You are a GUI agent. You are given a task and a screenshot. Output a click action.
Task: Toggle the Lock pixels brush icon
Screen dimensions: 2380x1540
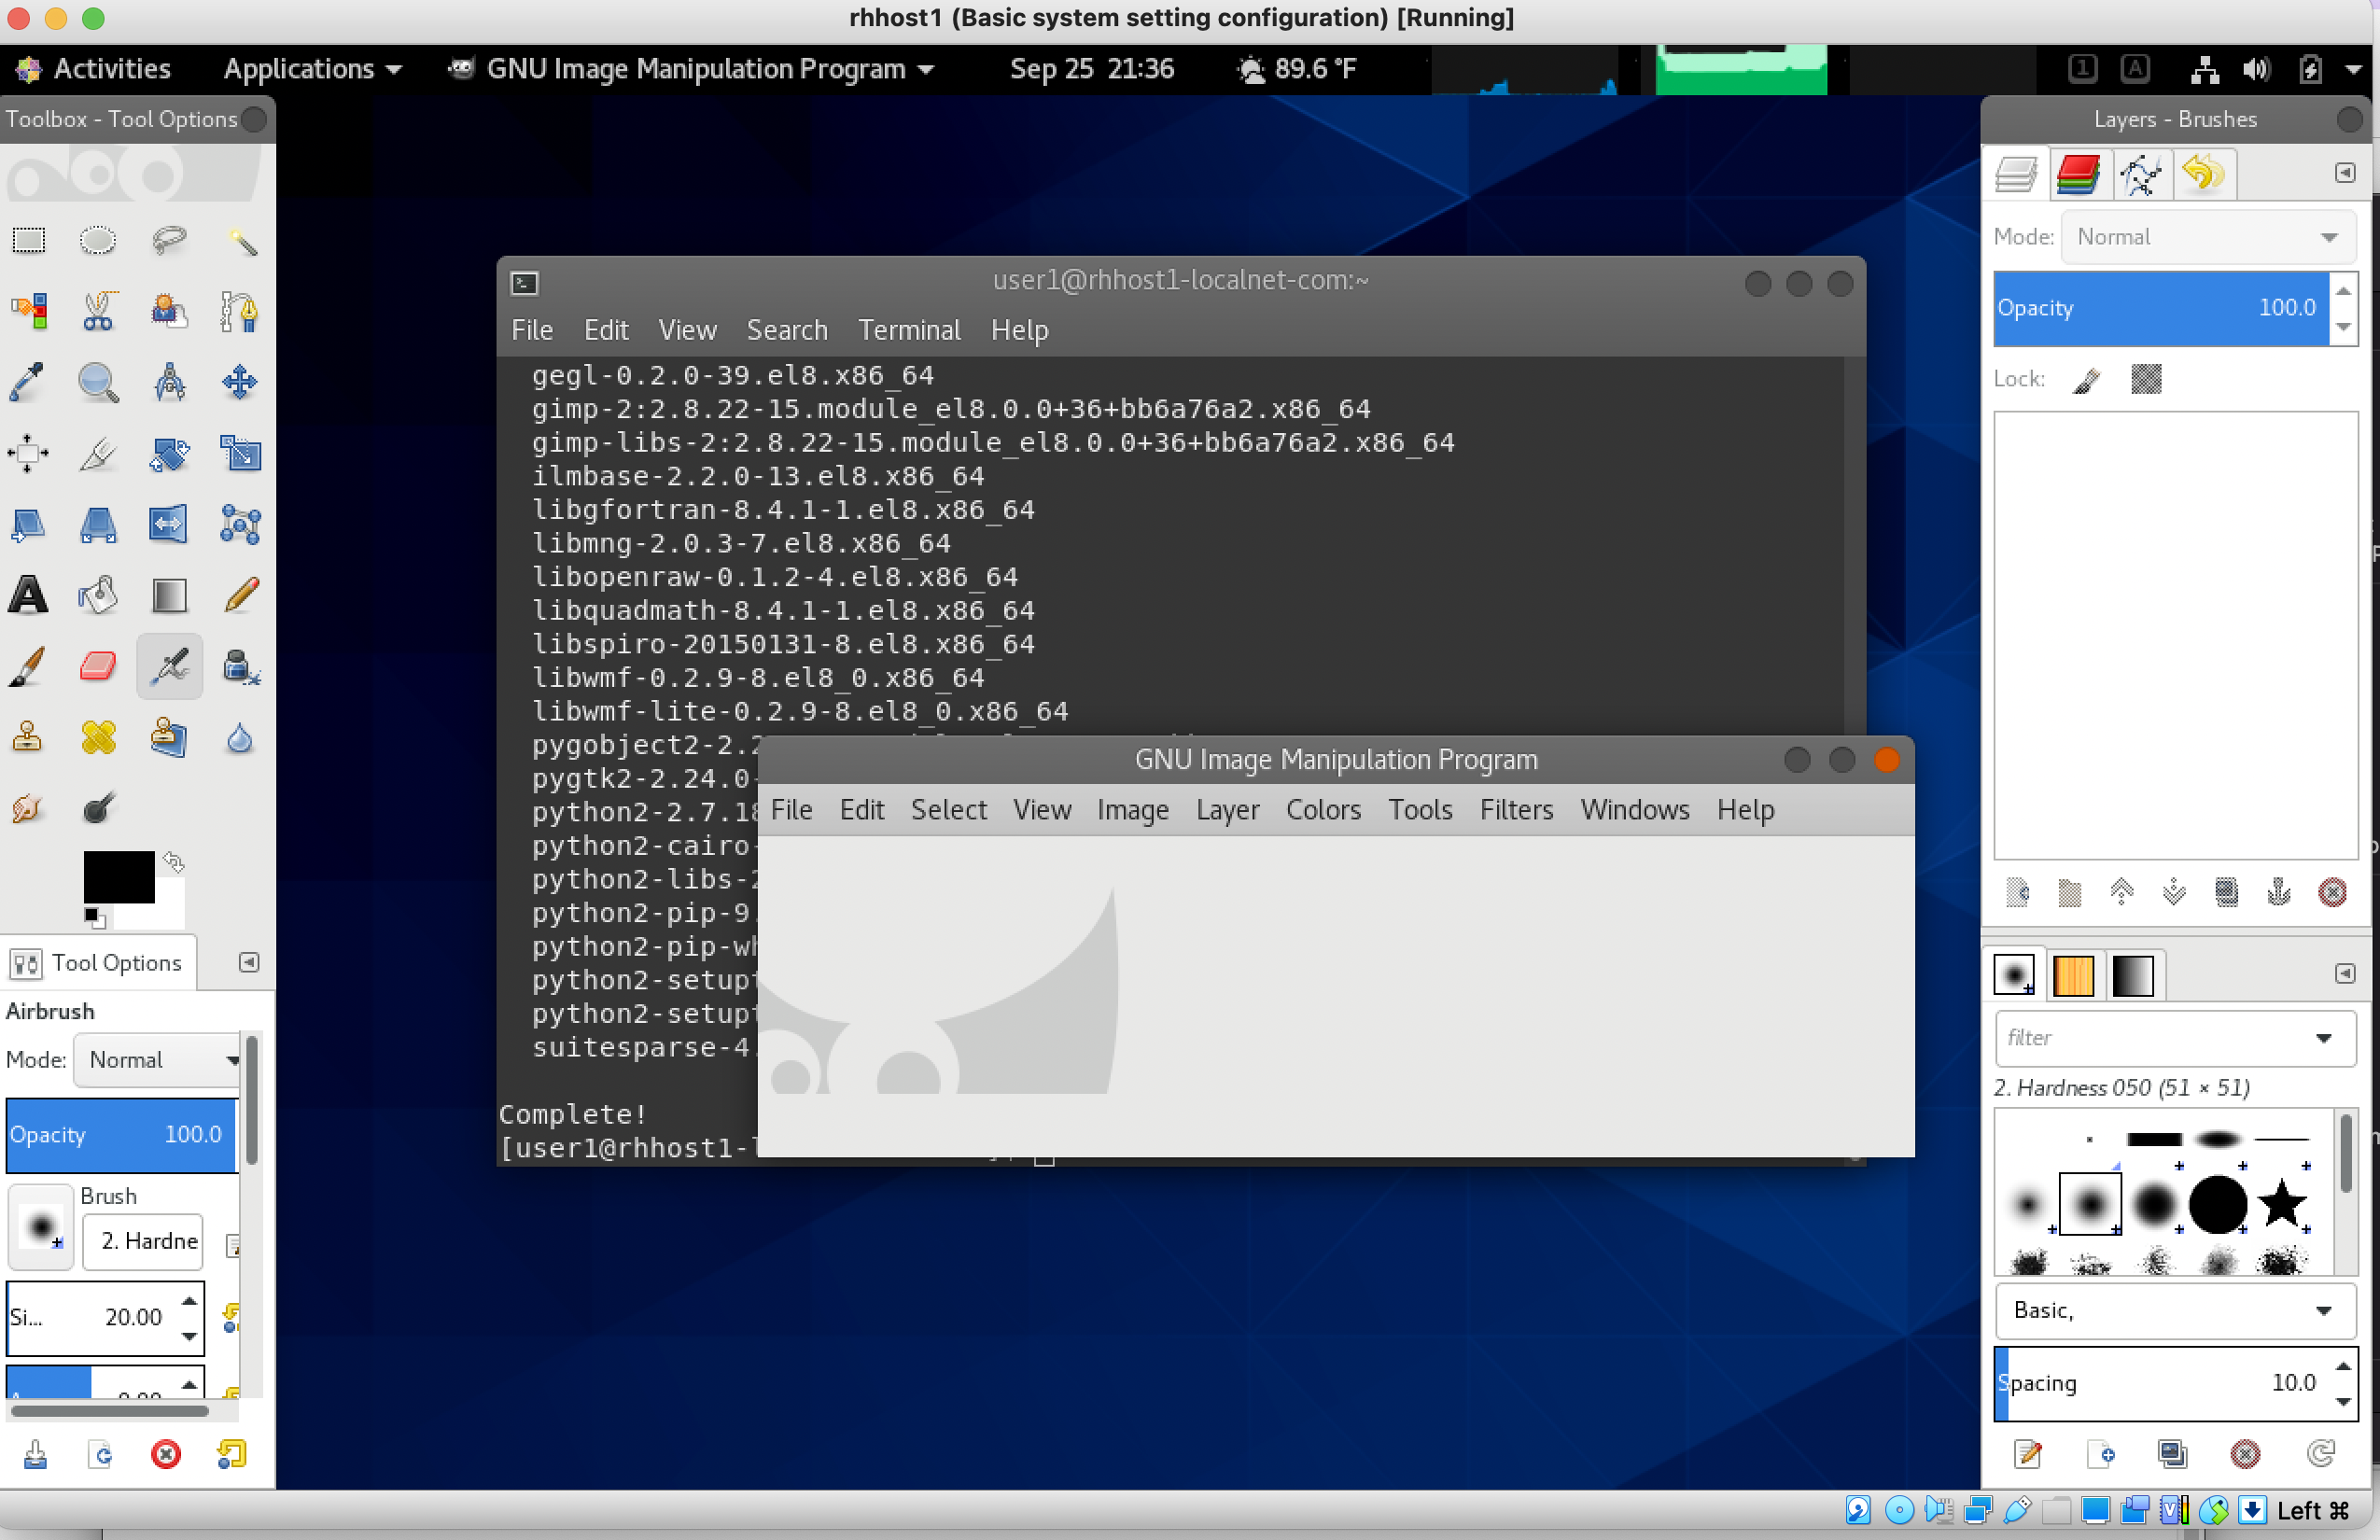2086,379
